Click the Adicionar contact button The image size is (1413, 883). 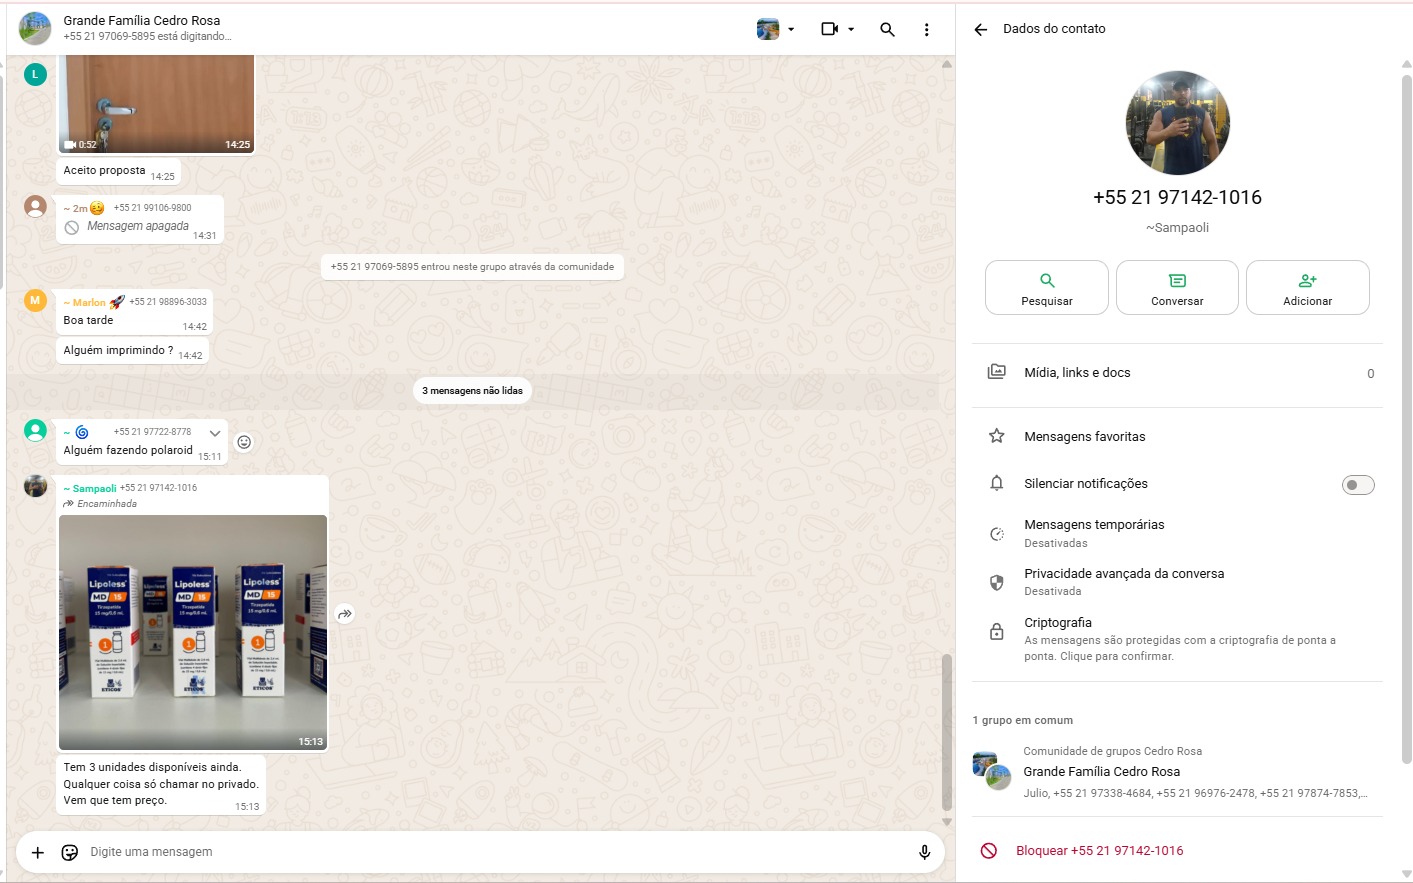pos(1307,288)
